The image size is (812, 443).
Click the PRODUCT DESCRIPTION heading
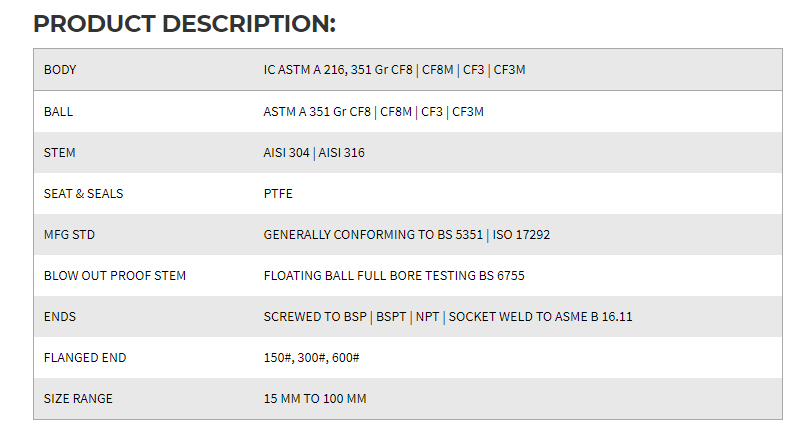click(184, 24)
